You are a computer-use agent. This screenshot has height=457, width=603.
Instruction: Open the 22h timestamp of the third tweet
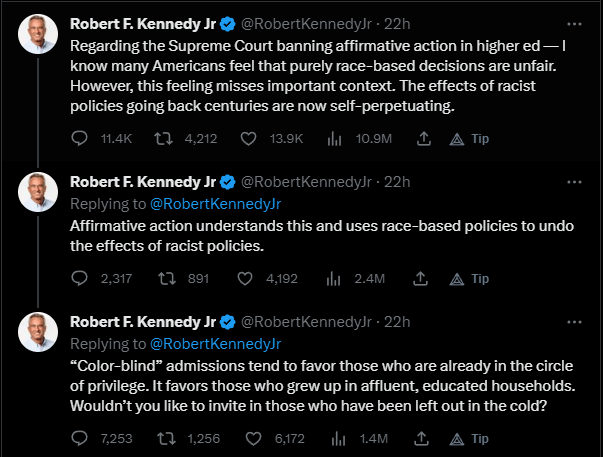[397, 321]
